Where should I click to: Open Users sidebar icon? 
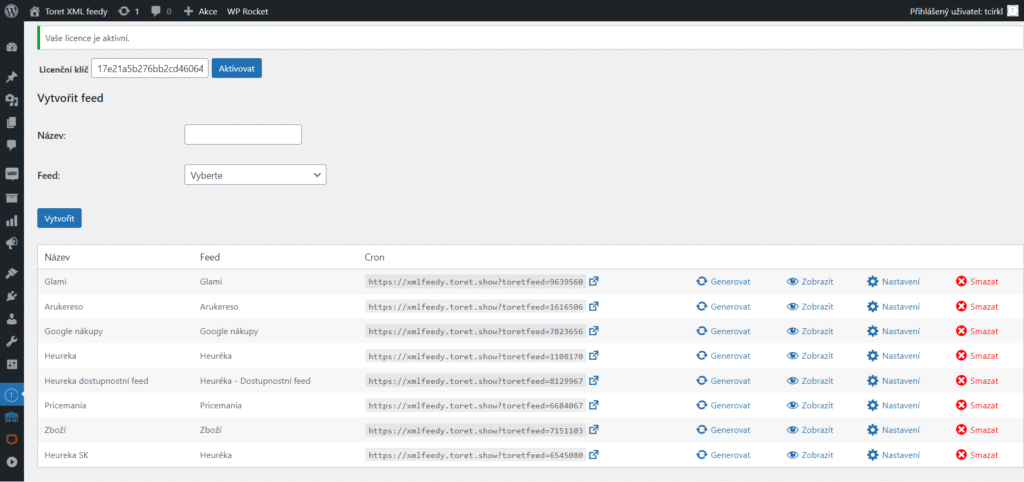coord(11,319)
